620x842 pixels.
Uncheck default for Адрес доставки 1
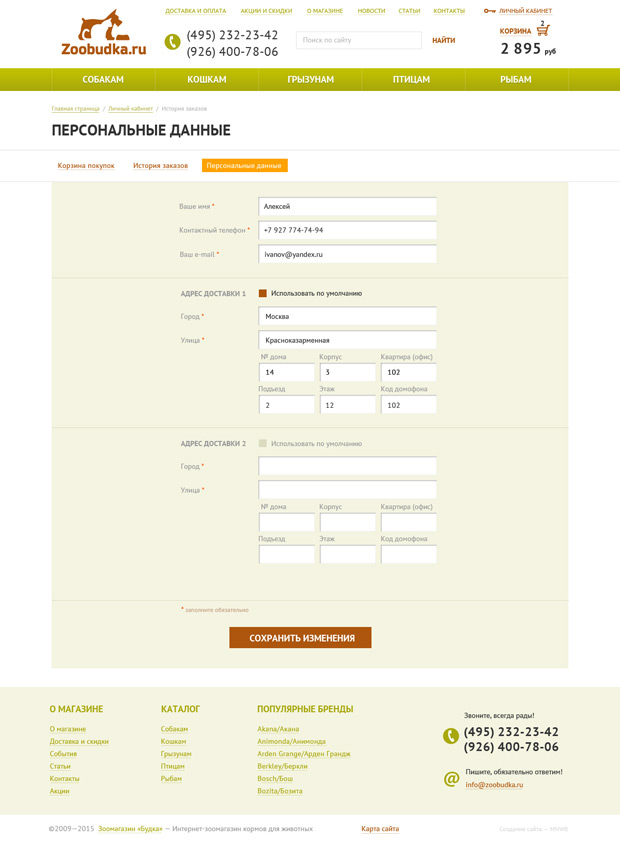coord(263,293)
